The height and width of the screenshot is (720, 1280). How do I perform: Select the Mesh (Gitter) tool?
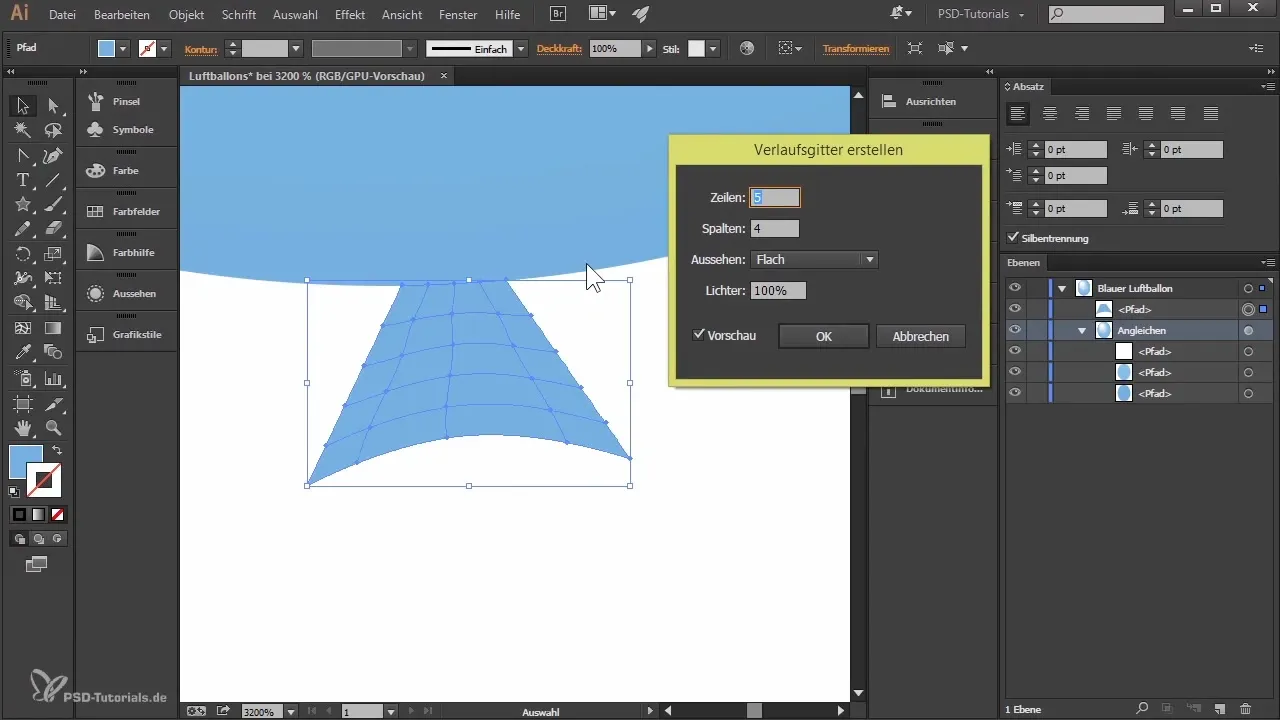pos(22,328)
